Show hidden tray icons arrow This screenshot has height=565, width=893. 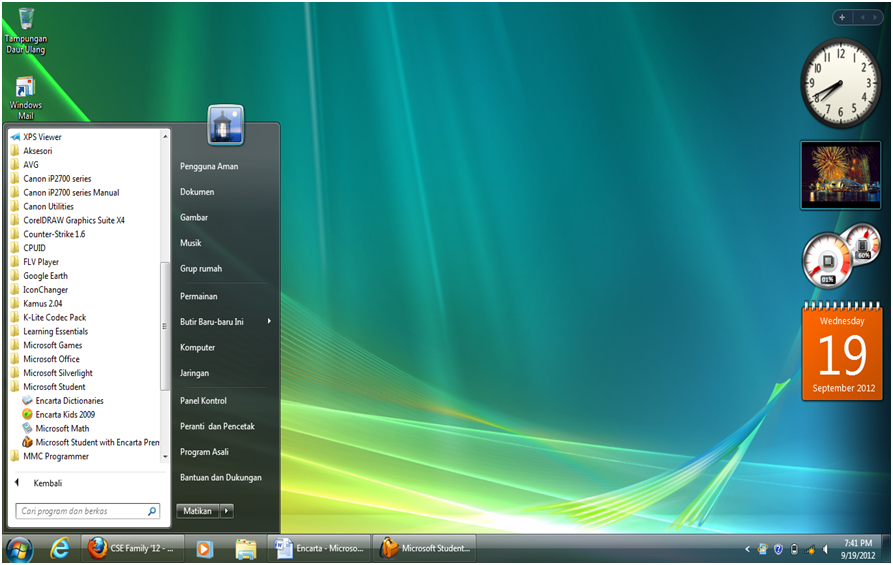pyautogui.click(x=747, y=549)
